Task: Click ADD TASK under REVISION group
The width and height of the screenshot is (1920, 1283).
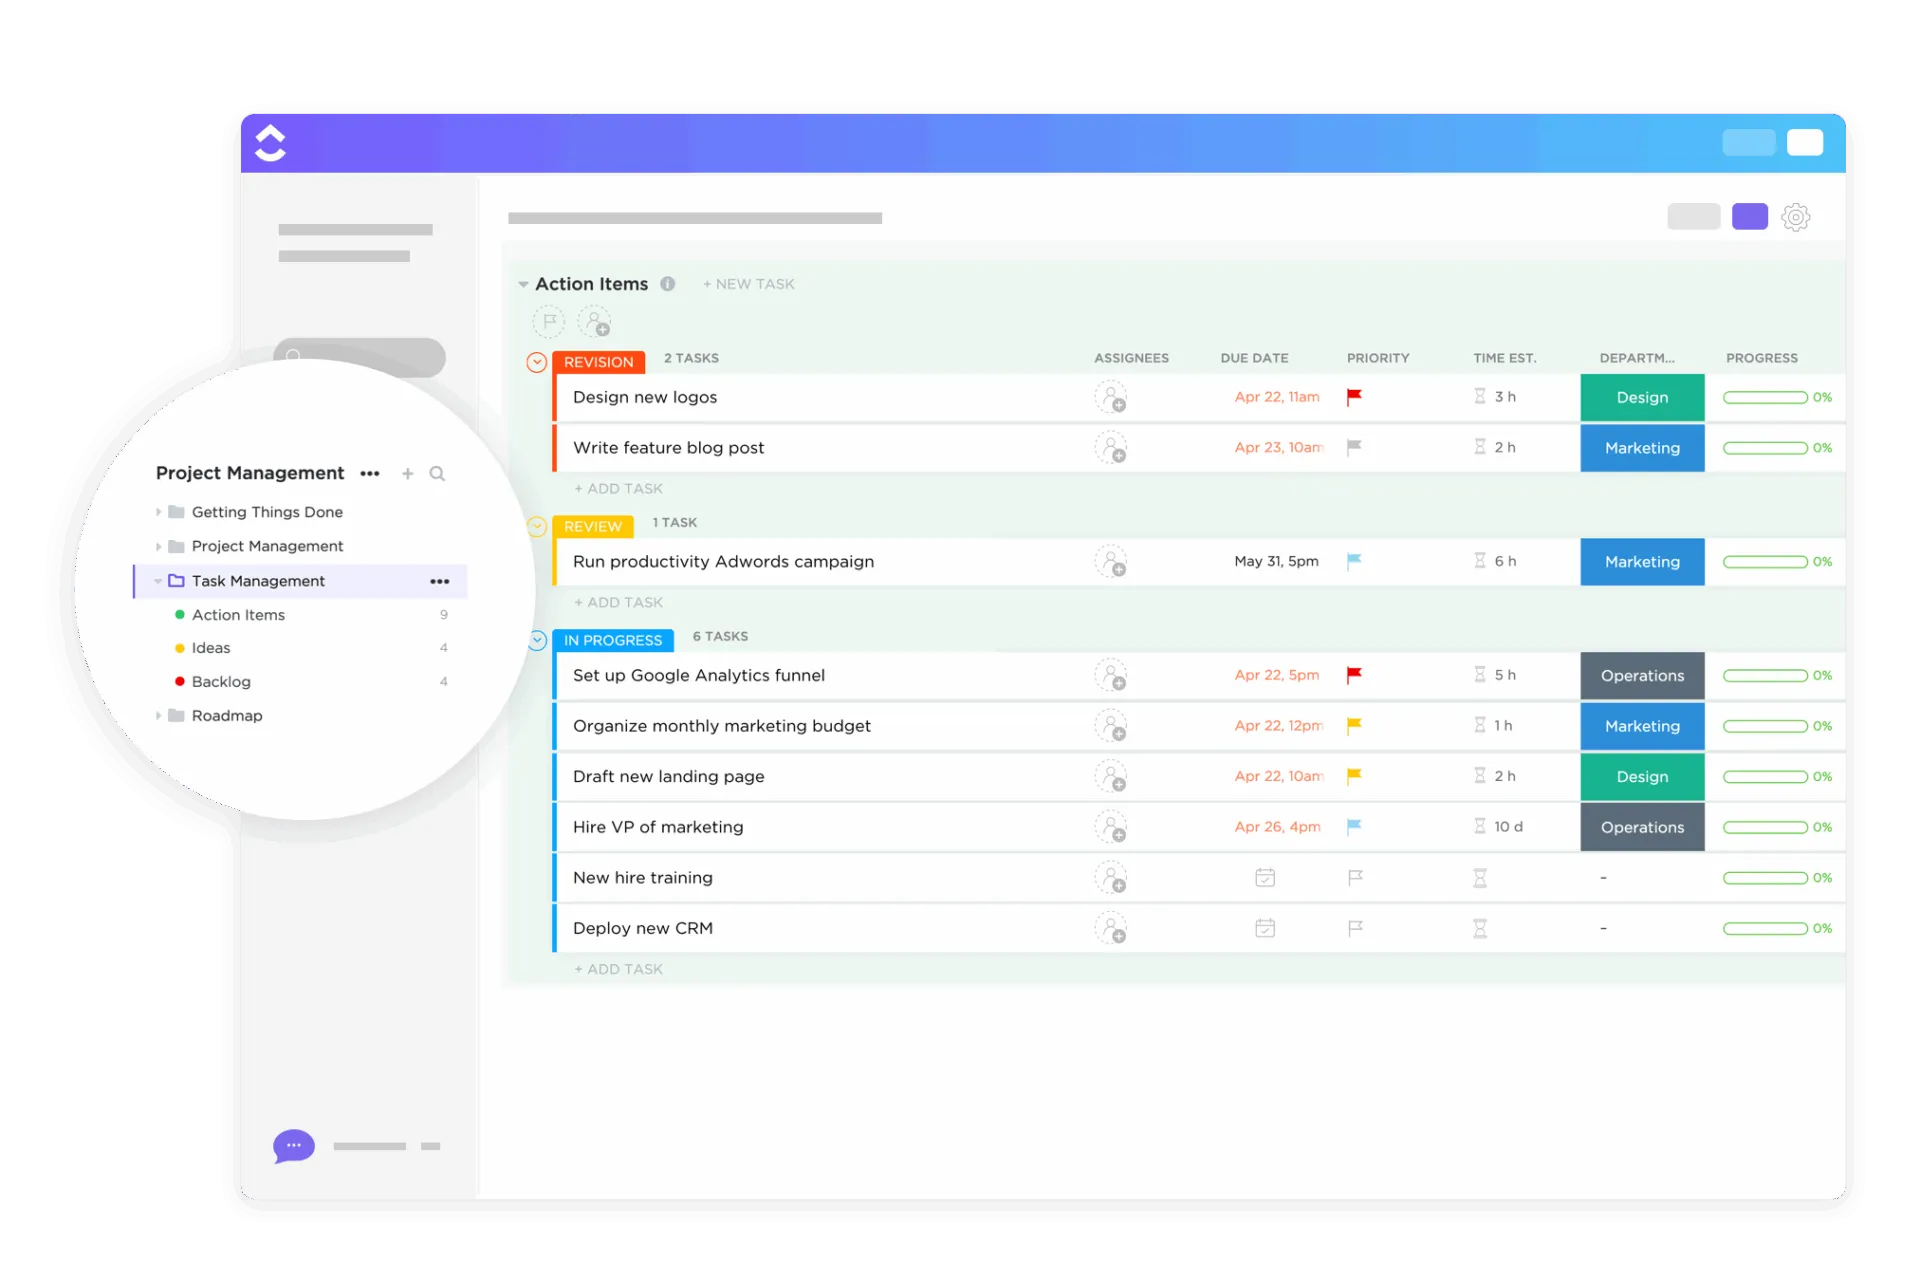Action: (x=618, y=489)
